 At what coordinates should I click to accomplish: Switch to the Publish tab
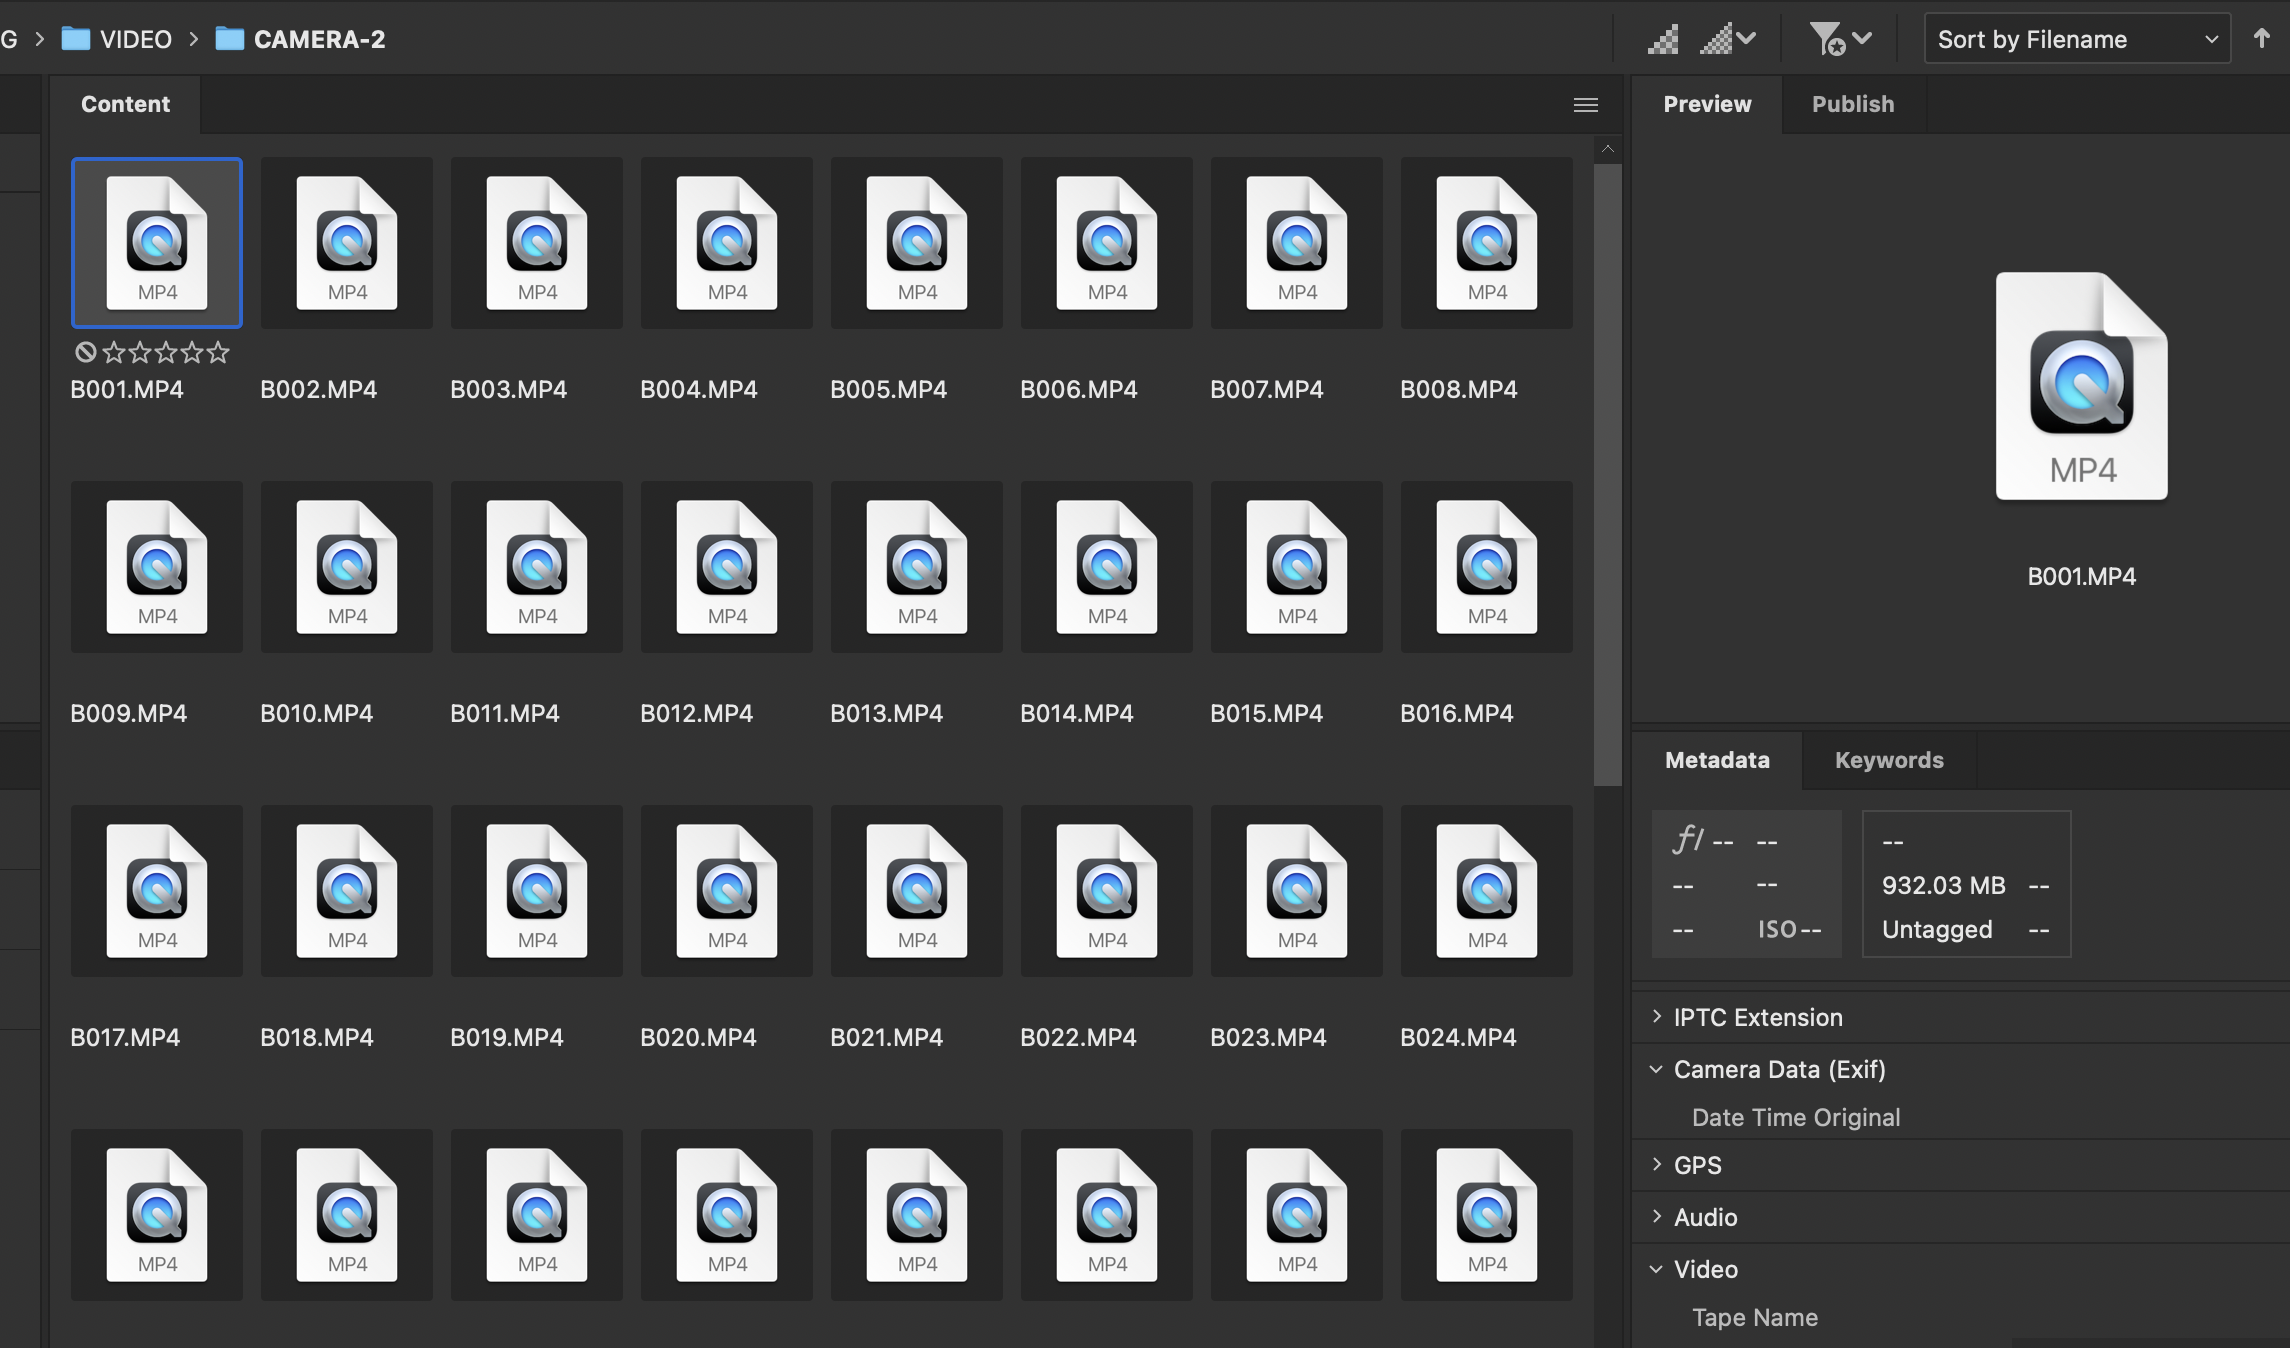[x=1852, y=104]
